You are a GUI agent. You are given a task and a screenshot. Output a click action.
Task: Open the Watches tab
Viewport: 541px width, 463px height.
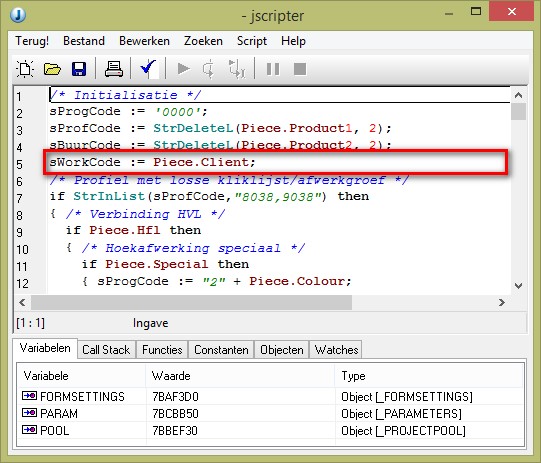(x=336, y=350)
